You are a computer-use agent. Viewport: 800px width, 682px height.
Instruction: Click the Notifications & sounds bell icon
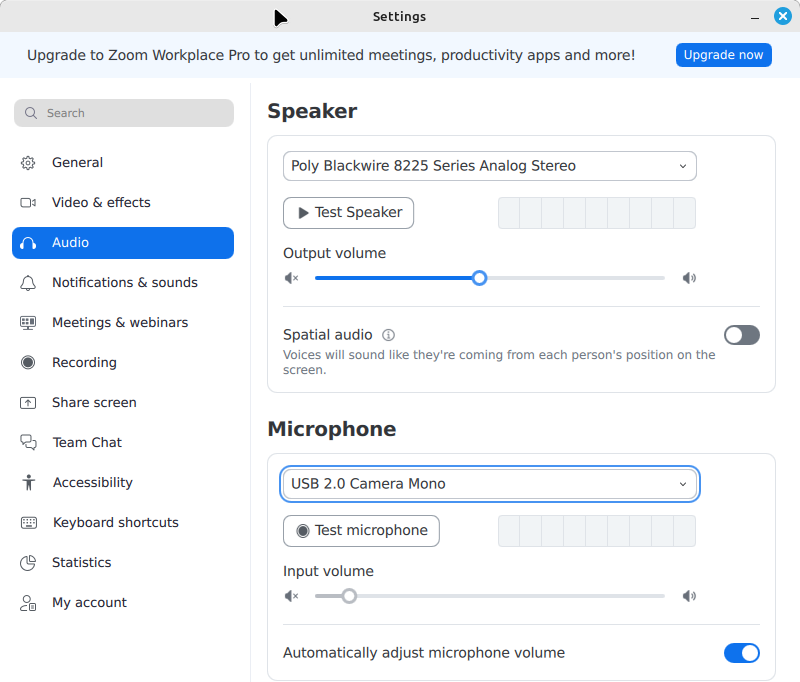[x=28, y=283]
